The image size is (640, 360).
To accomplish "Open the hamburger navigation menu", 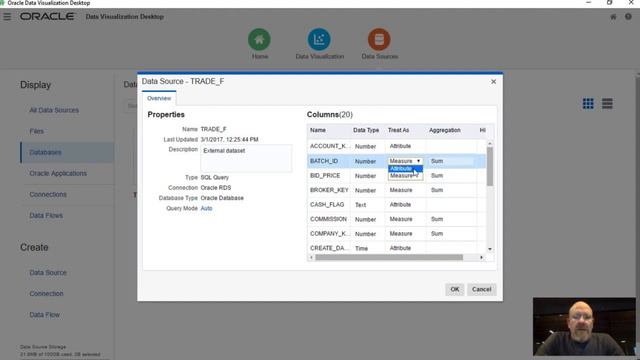I will [x=7, y=17].
